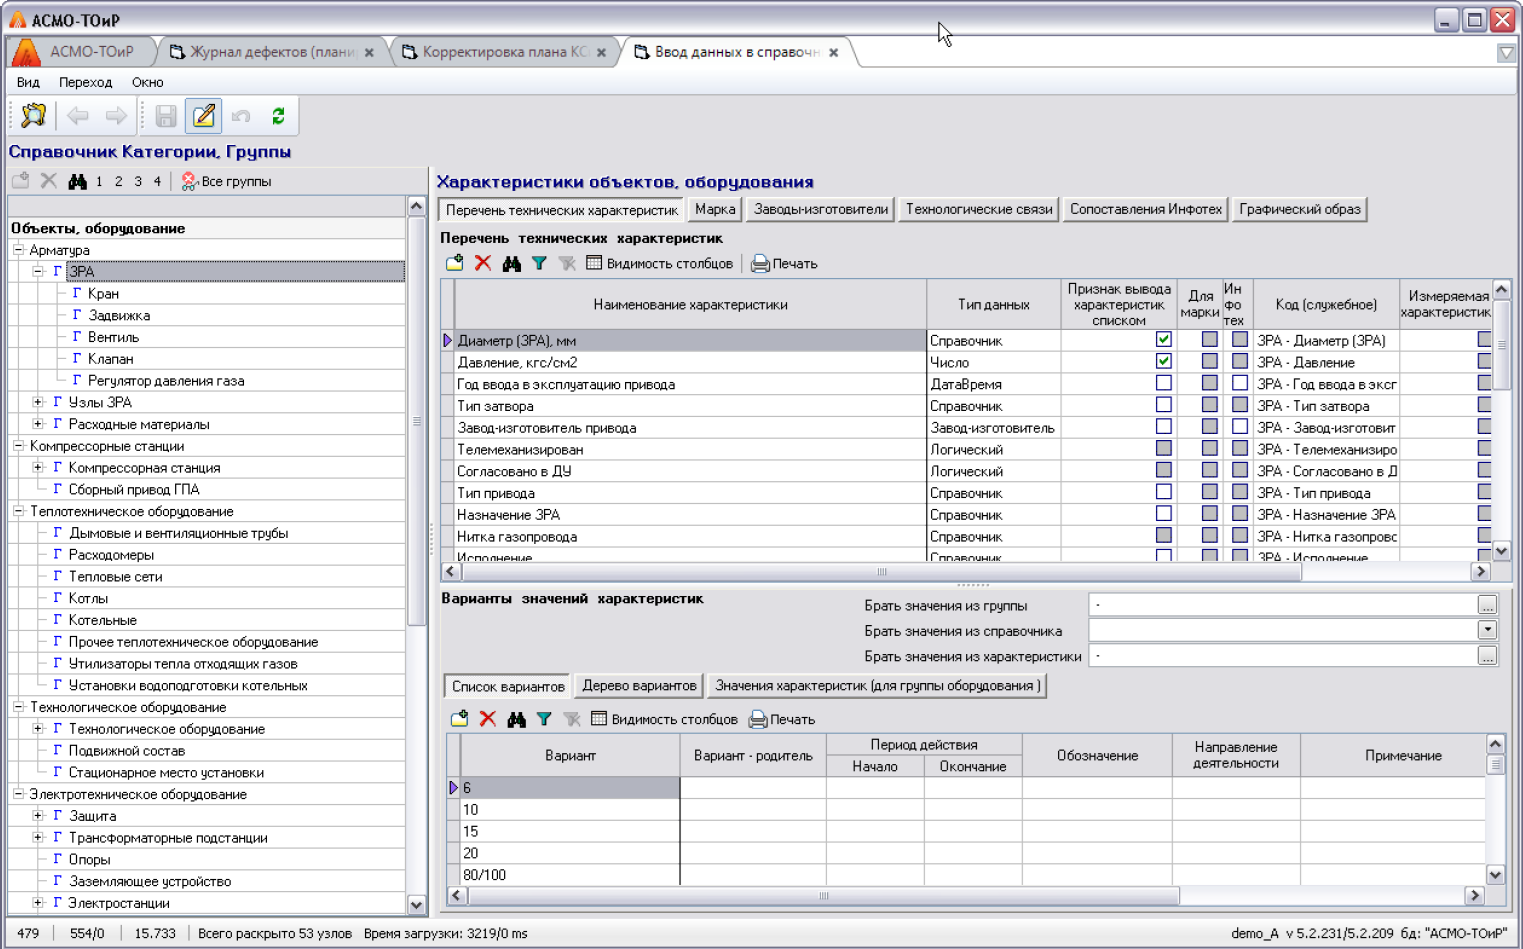Switch to the Дерево вариантов tab
The image size is (1523, 949).
point(639,686)
